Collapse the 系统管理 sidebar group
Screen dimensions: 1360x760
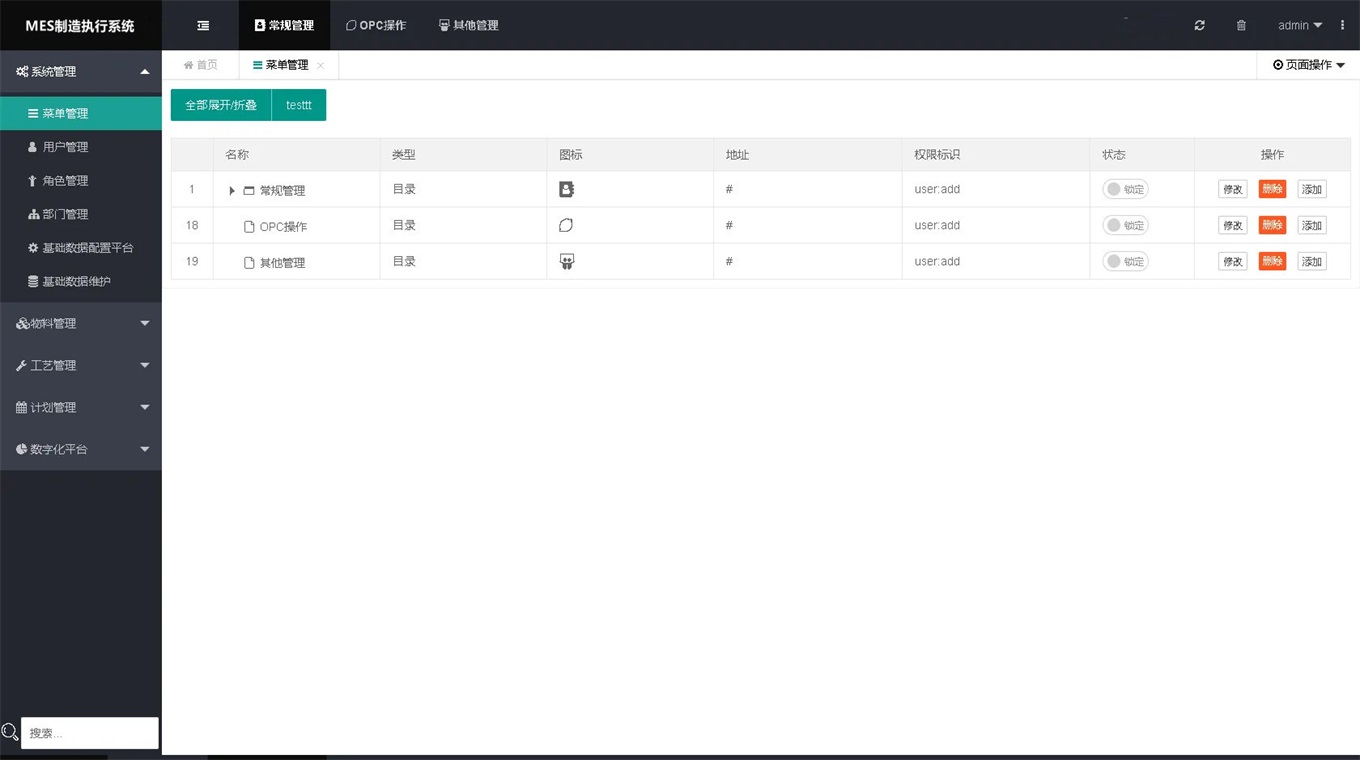(81, 72)
